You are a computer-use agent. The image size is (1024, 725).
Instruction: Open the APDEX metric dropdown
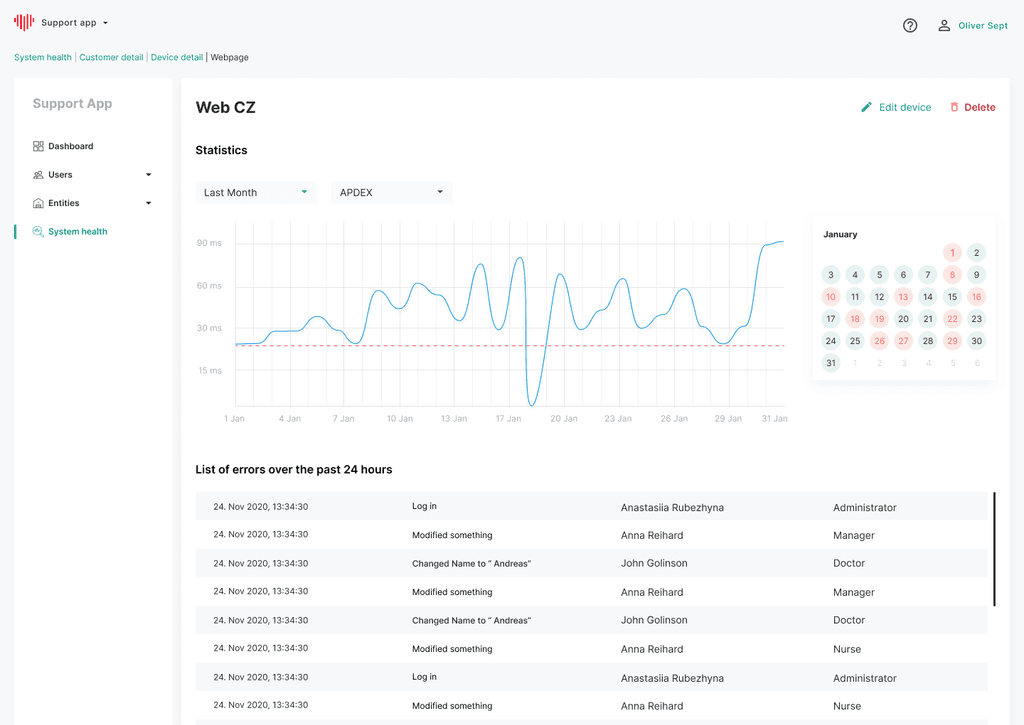tap(392, 193)
